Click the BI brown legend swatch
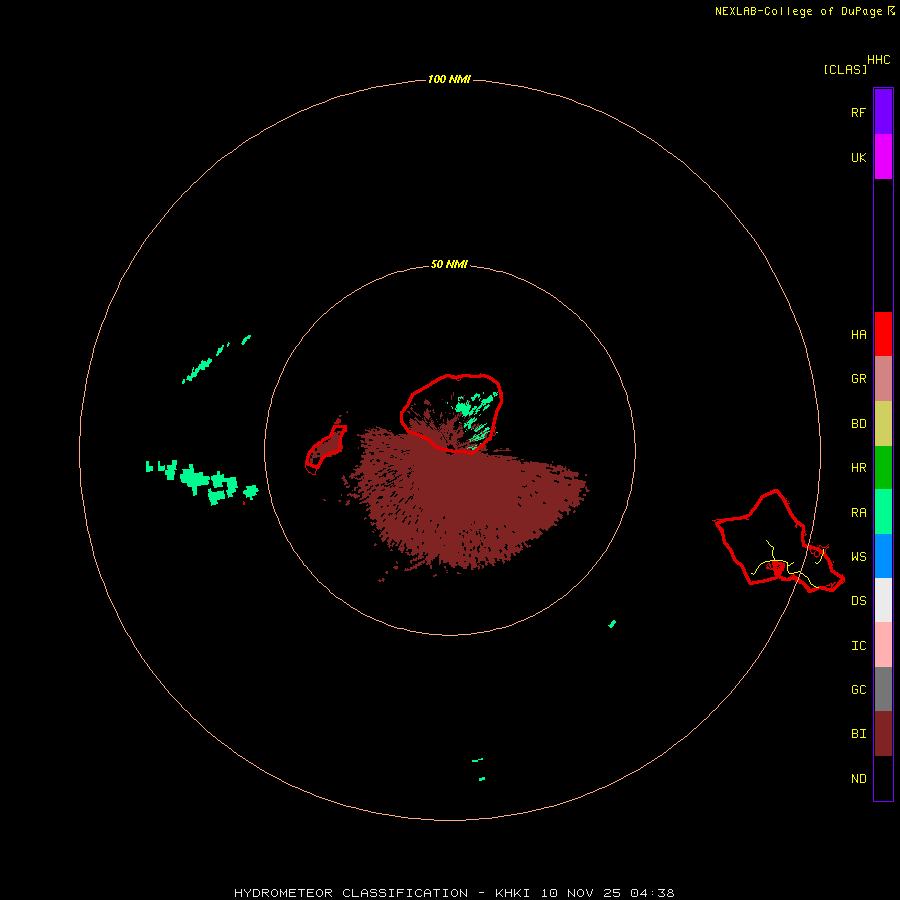 point(883,734)
